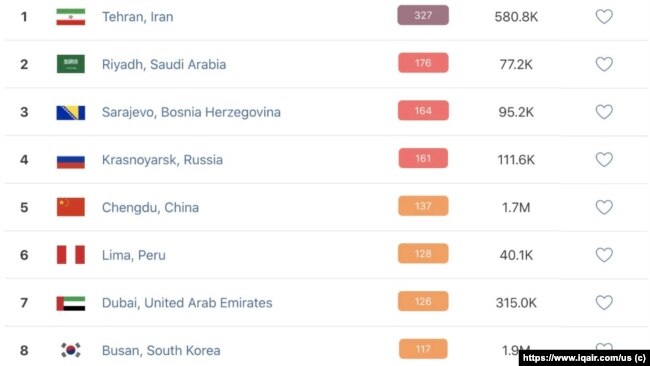The image size is (650, 366).
Task: Favorite Tehran, Iran with the heart icon
Action: point(604,17)
